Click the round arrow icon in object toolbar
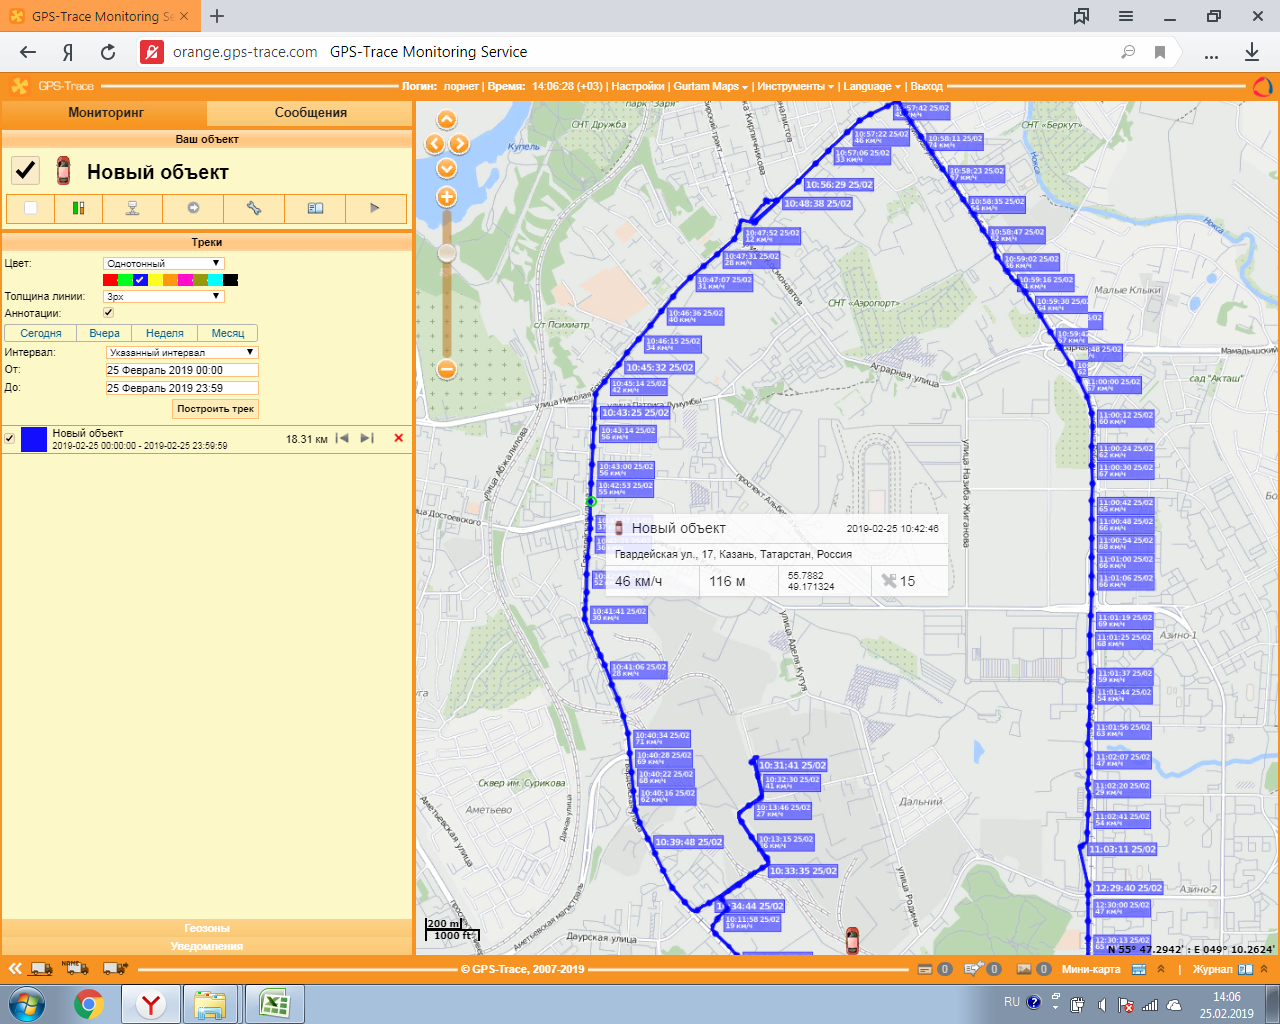 point(193,208)
